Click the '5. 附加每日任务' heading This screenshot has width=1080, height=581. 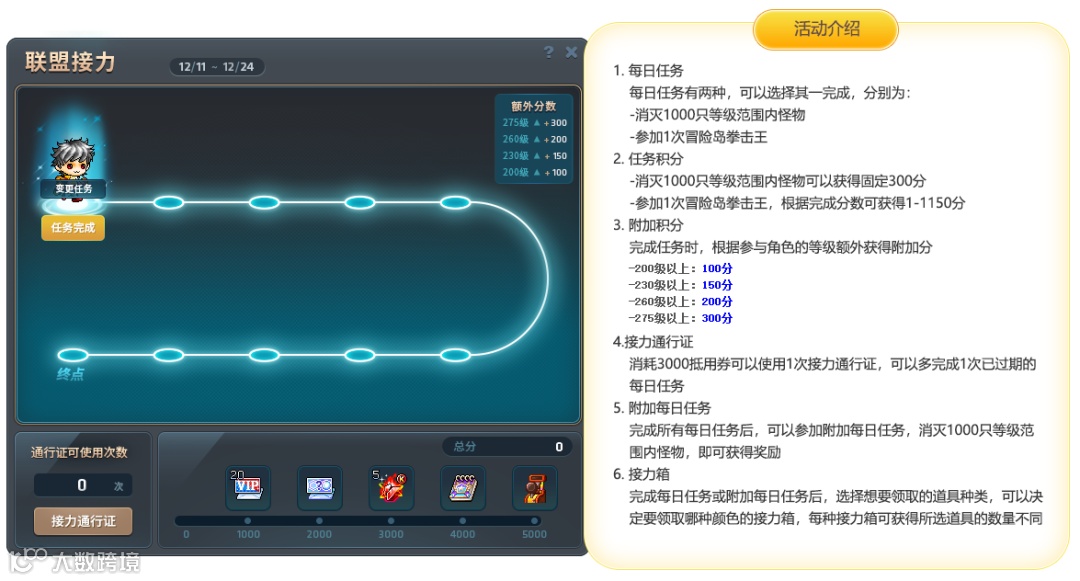[662, 408]
